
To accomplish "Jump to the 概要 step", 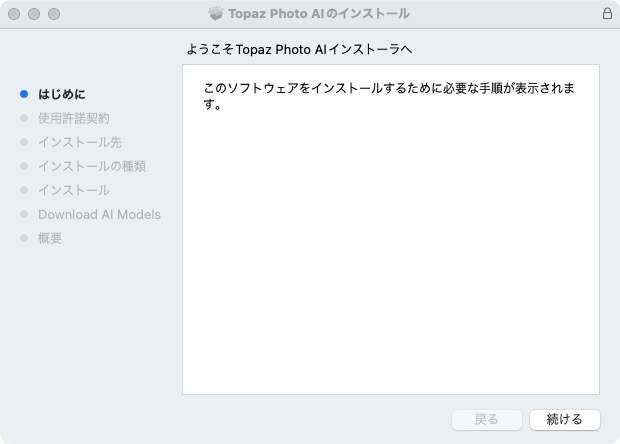I will tap(50, 238).
